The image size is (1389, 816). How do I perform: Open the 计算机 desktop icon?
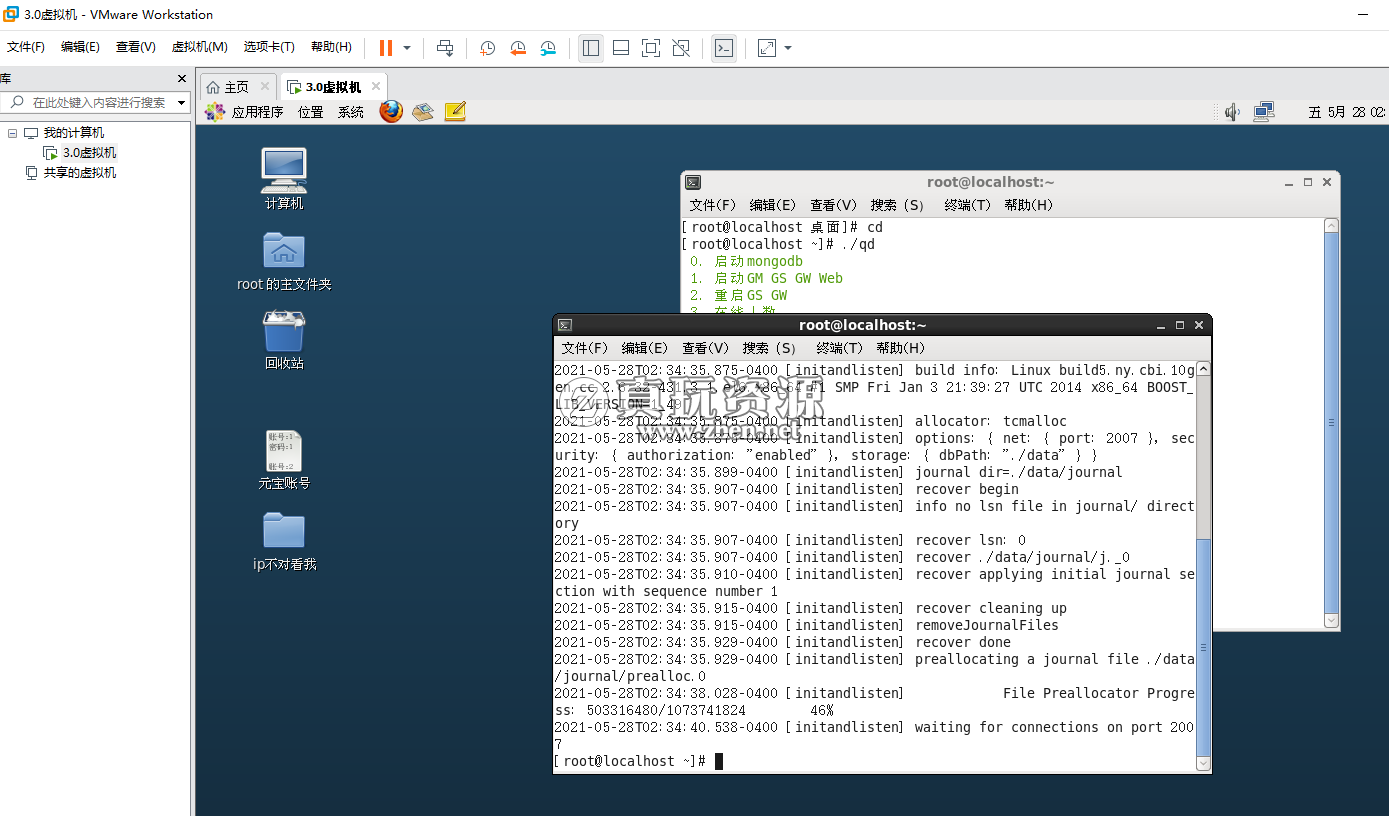(x=284, y=179)
